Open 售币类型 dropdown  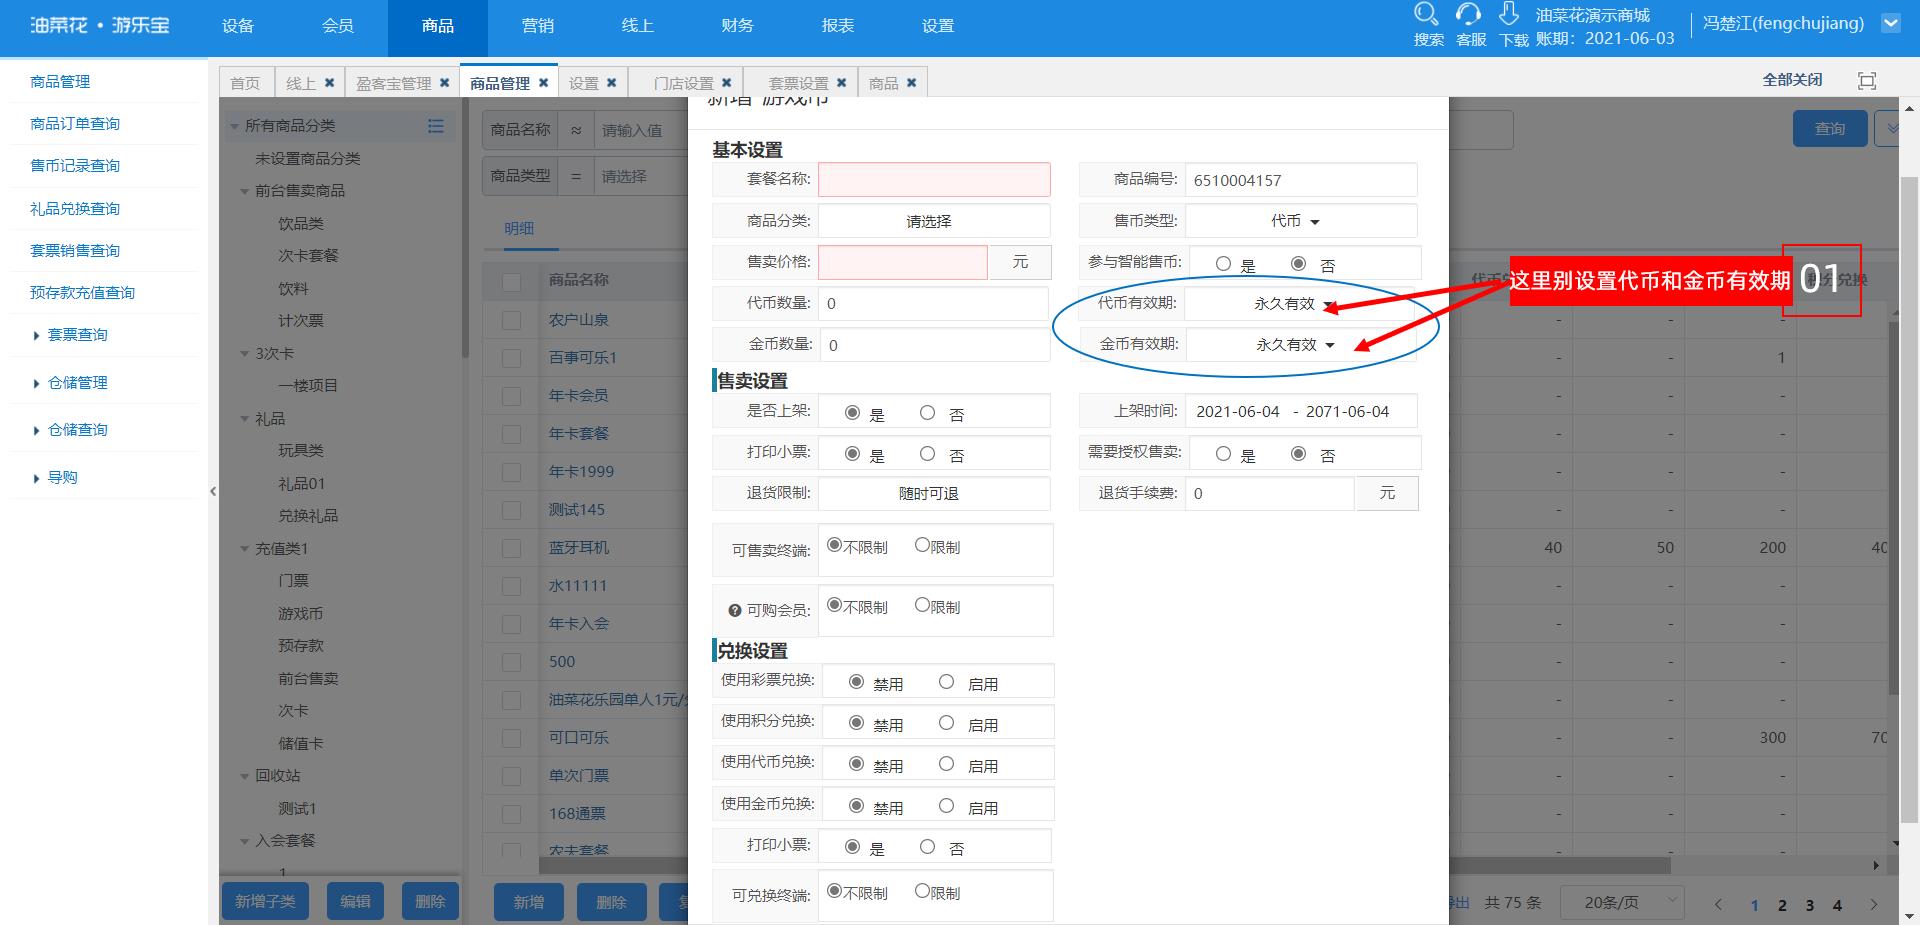(1300, 221)
